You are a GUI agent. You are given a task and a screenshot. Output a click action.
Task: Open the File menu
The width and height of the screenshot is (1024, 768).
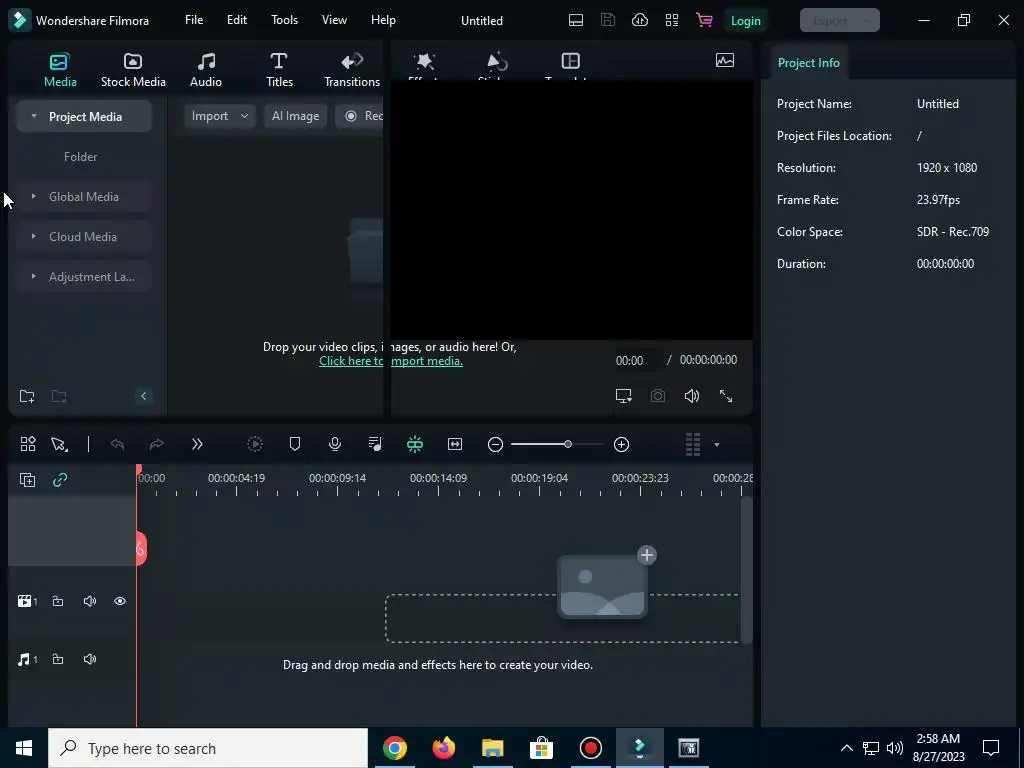tap(194, 20)
